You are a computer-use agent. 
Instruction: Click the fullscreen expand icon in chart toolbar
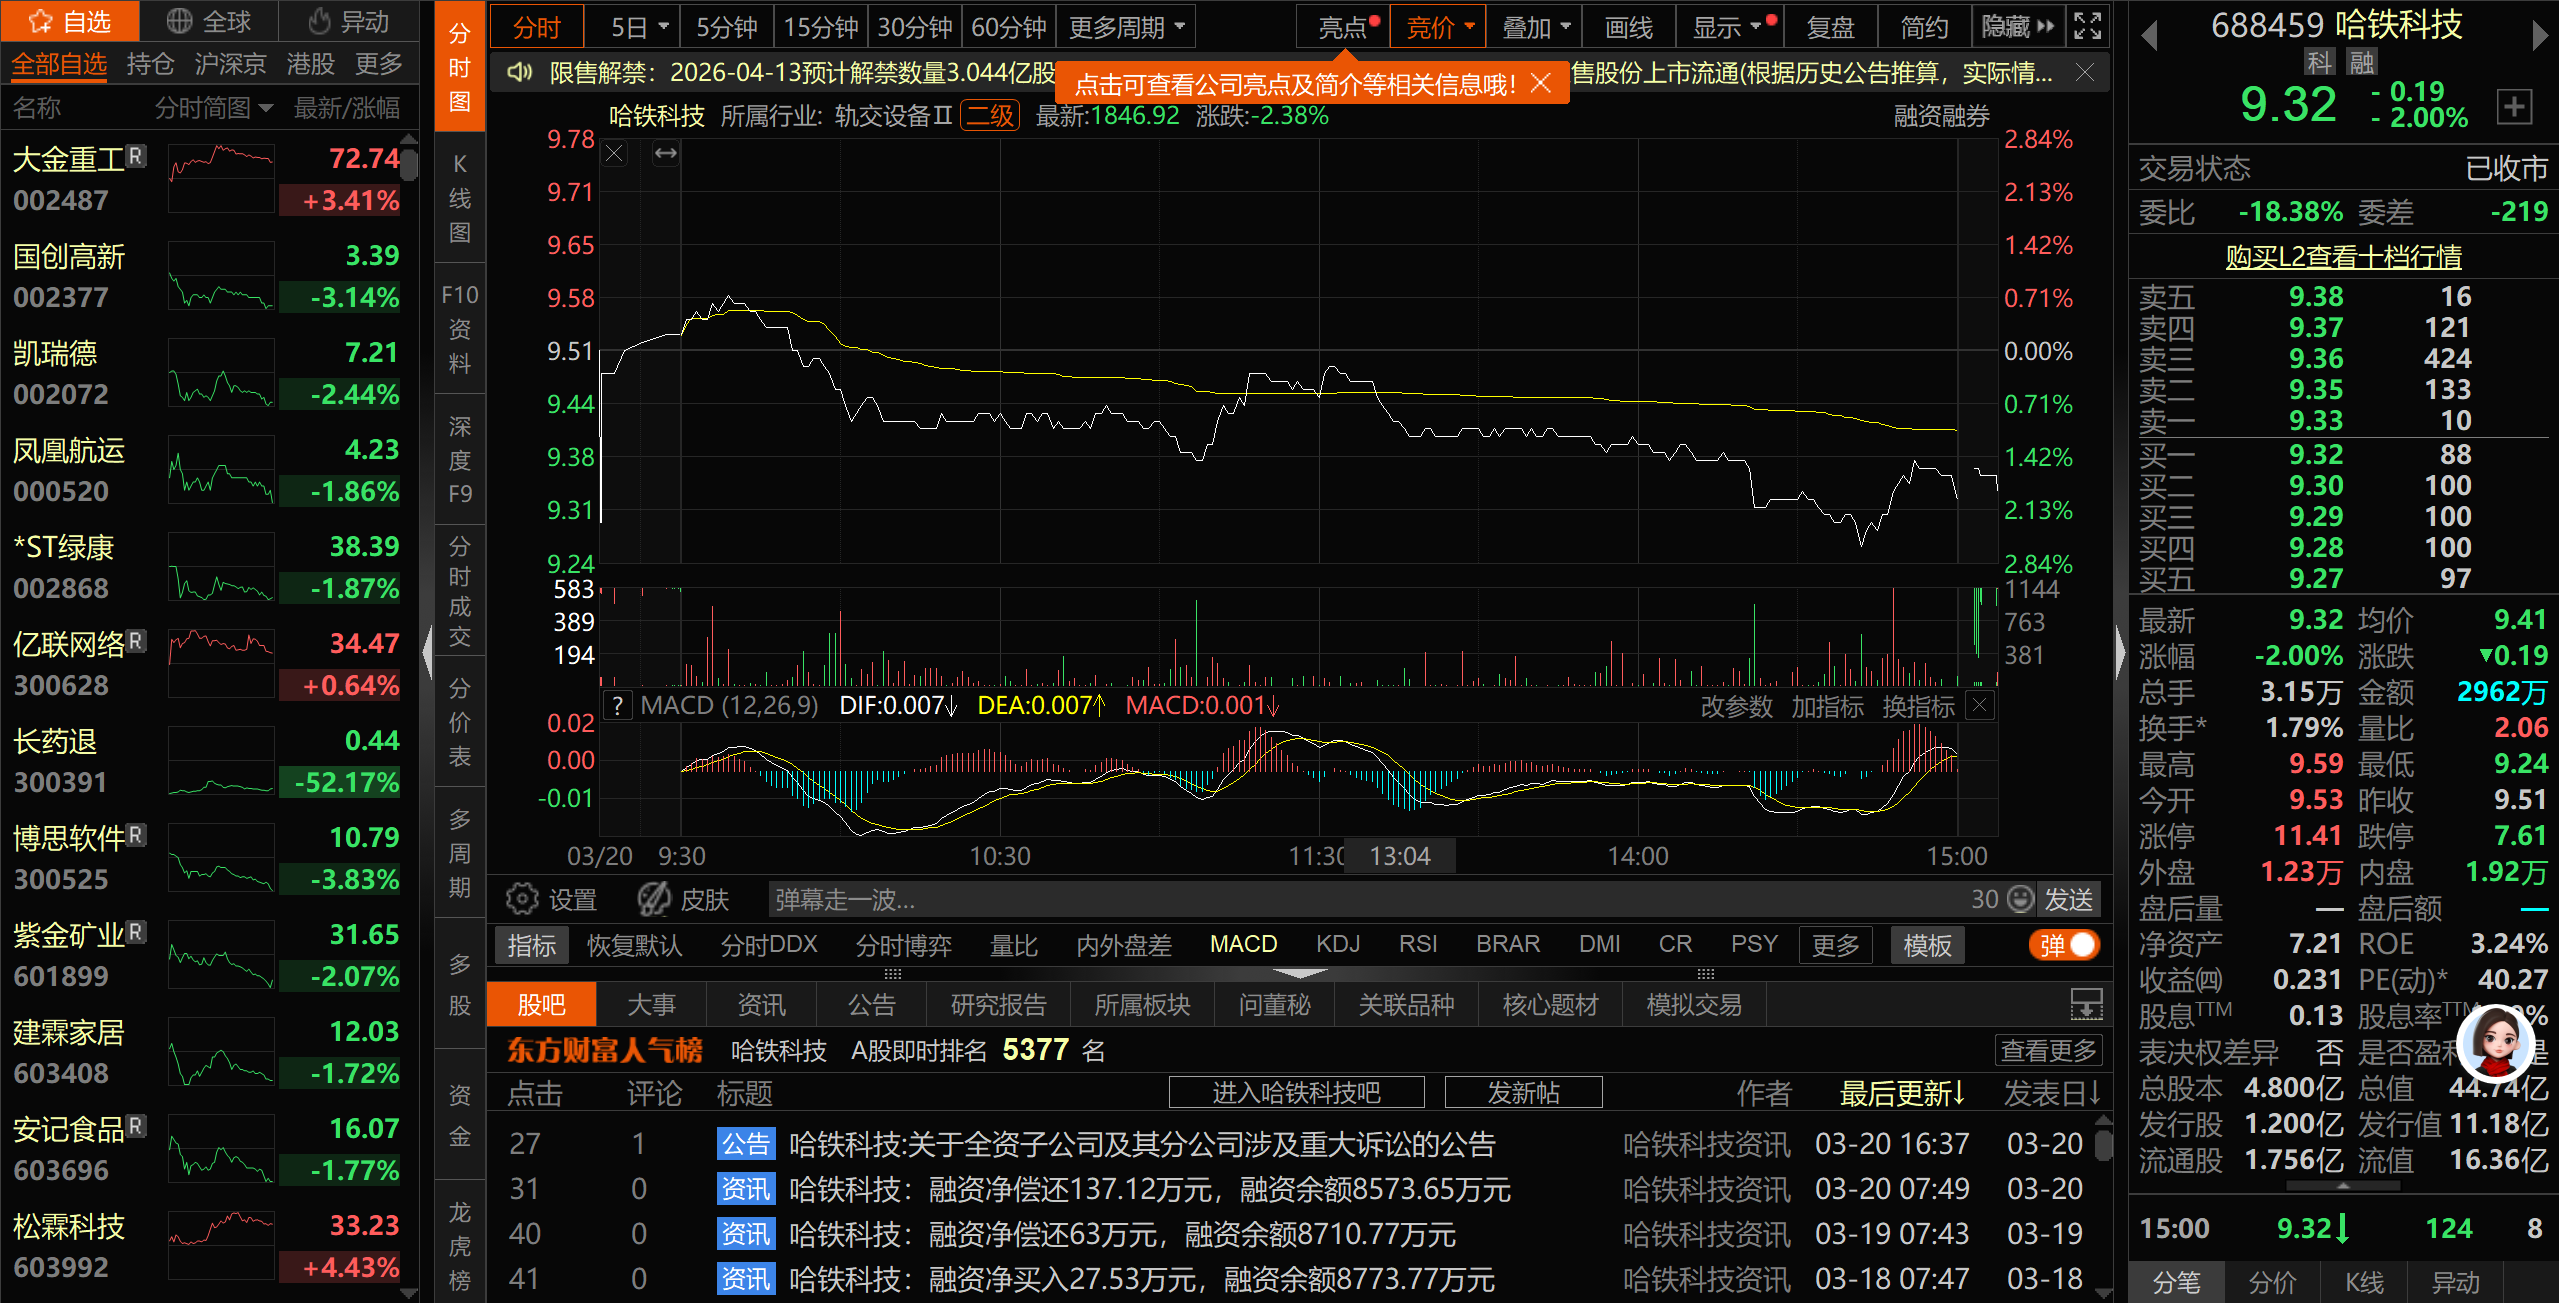[2088, 26]
